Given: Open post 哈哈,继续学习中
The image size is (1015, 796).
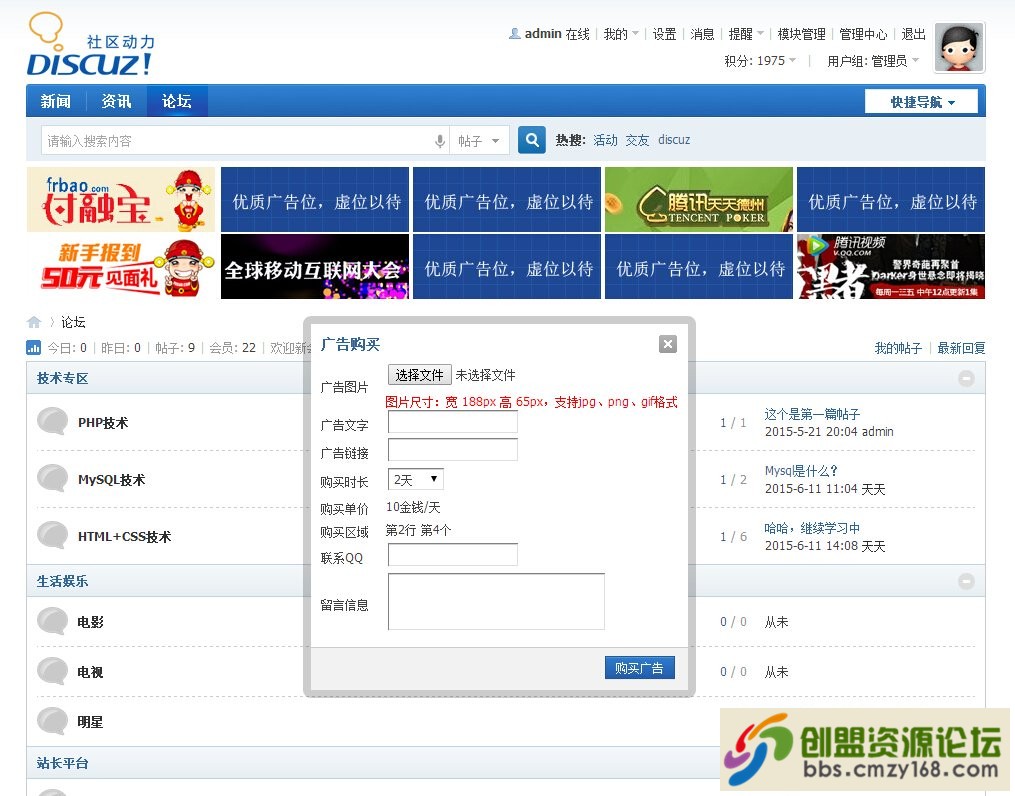Looking at the screenshot, I should pos(812,528).
